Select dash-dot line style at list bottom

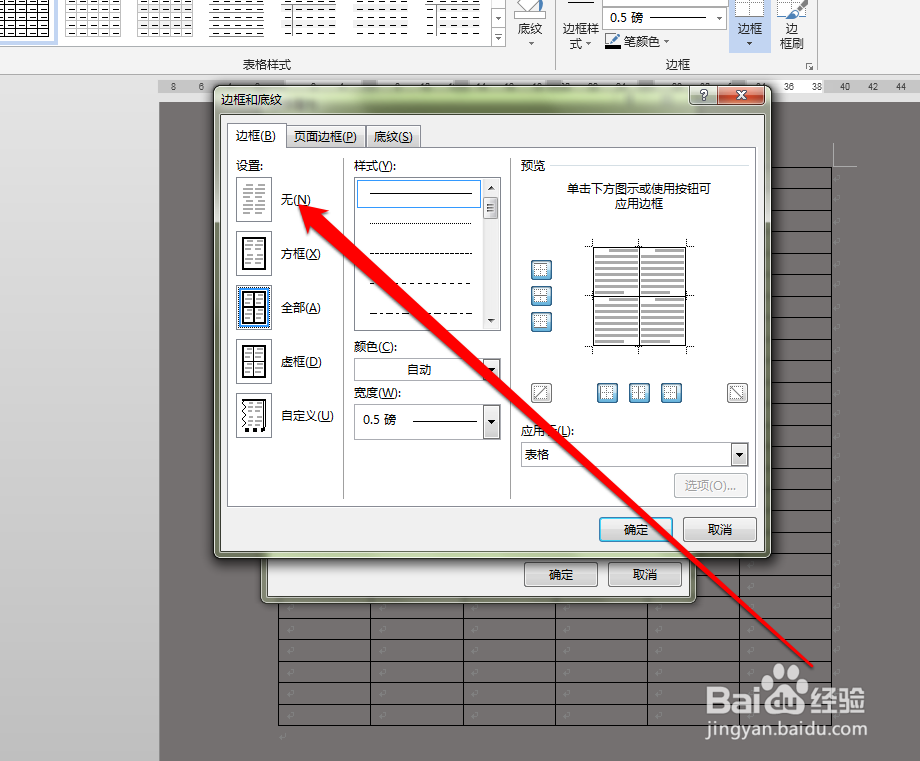click(420, 313)
